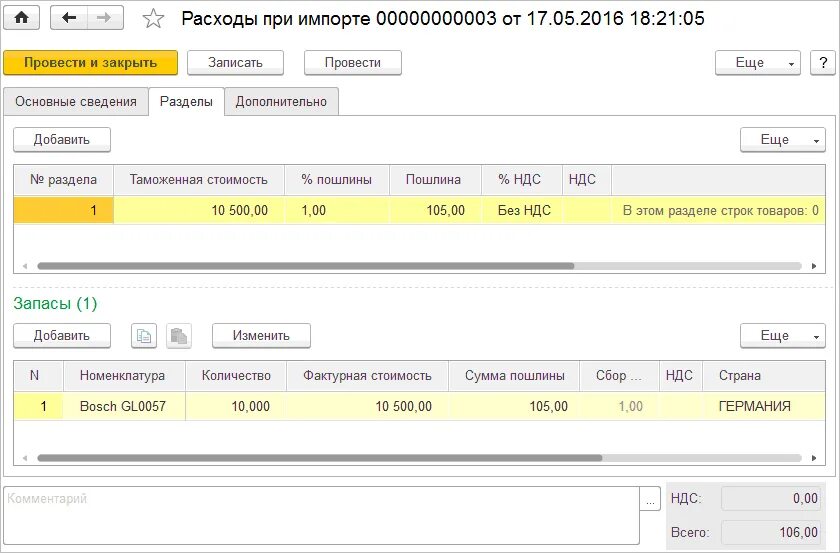Click Сбор column header
Screen dimensions: 840x553
(x=619, y=376)
